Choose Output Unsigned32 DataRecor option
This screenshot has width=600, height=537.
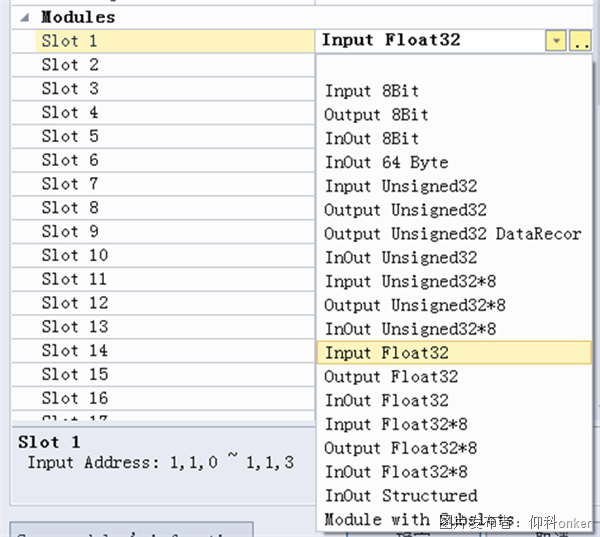tap(452, 234)
